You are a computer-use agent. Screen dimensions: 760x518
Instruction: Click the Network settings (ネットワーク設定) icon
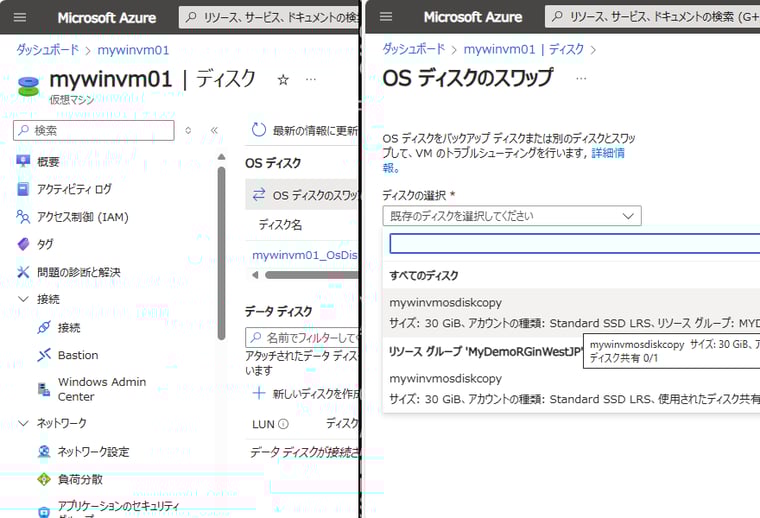tap(44, 452)
